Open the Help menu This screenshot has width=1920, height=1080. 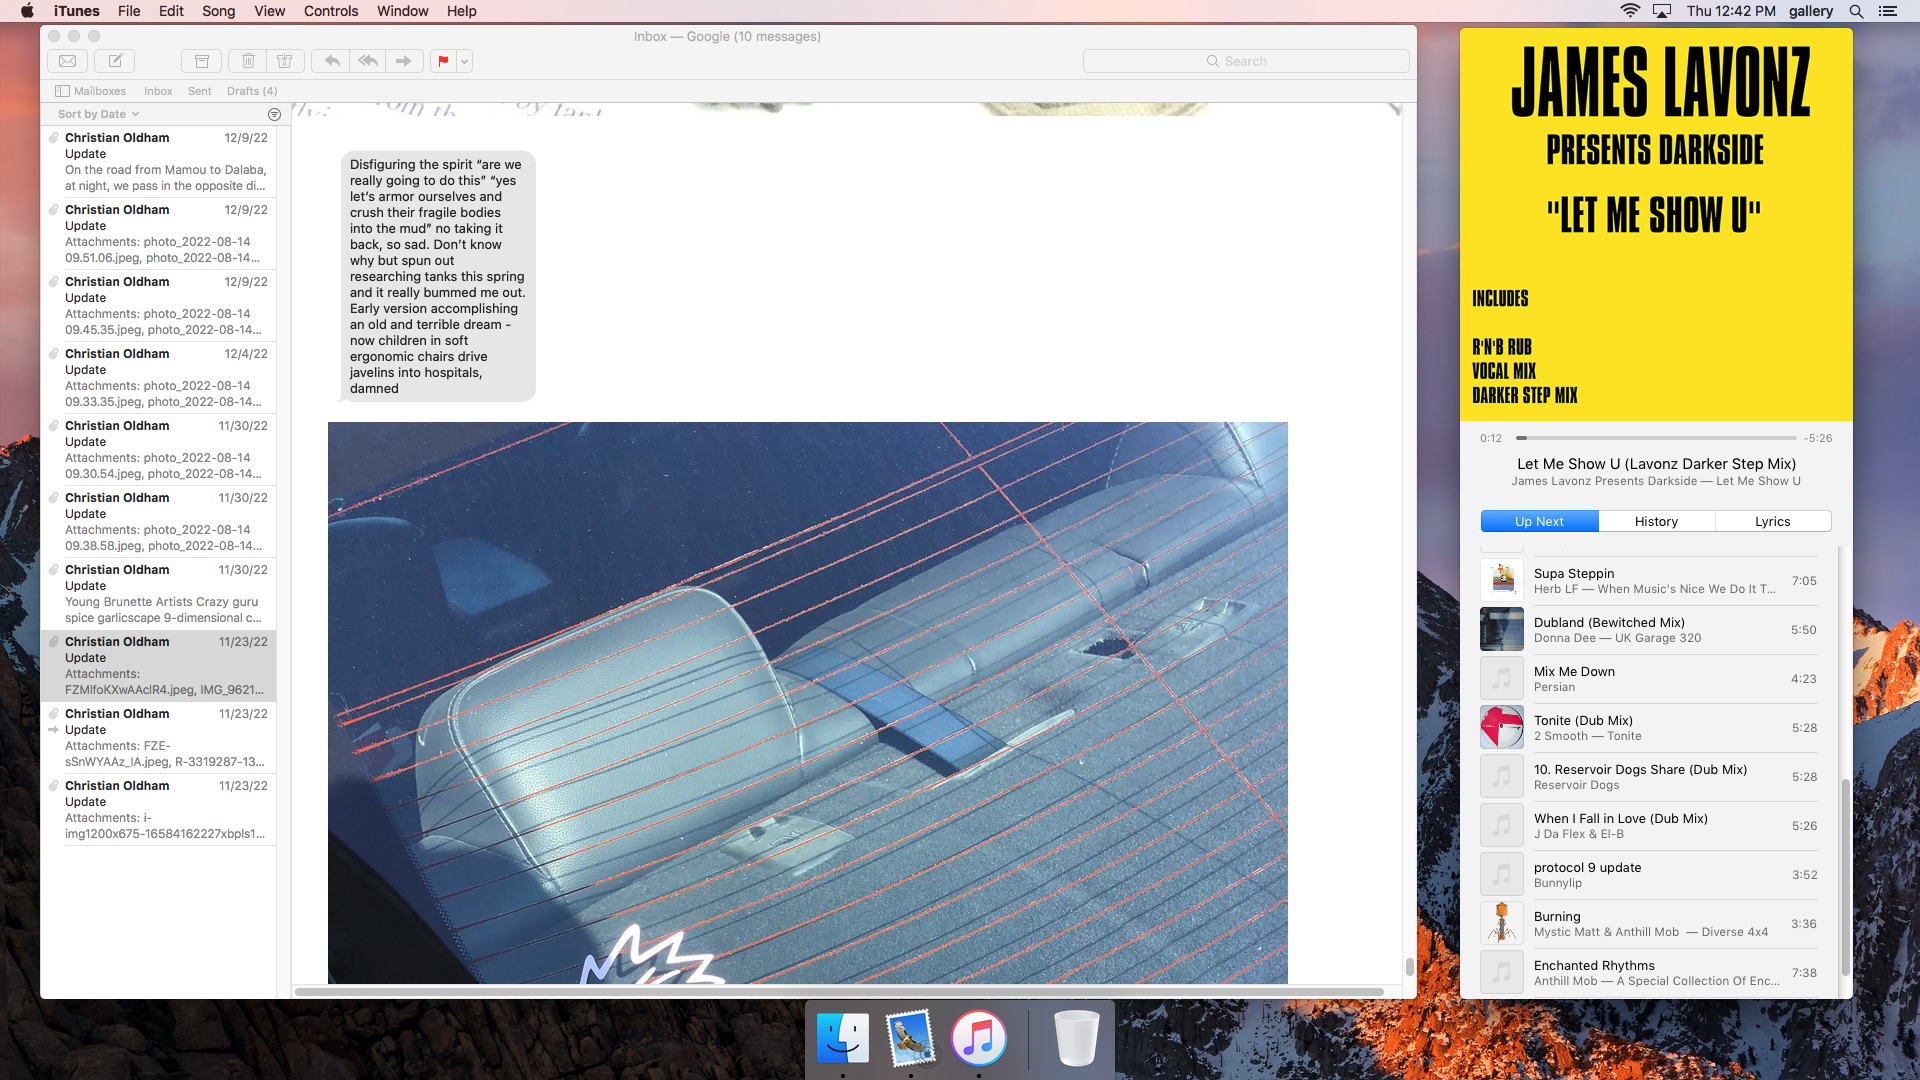pyautogui.click(x=462, y=11)
